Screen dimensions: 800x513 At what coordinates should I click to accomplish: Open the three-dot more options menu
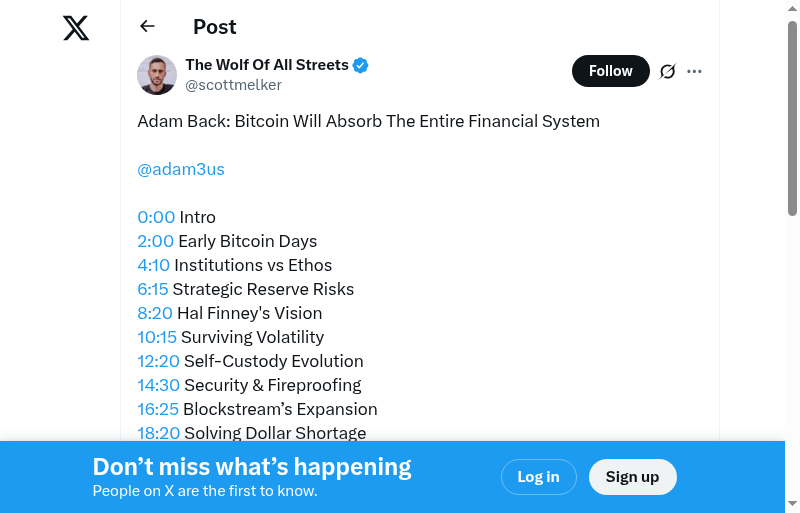coord(695,71)
